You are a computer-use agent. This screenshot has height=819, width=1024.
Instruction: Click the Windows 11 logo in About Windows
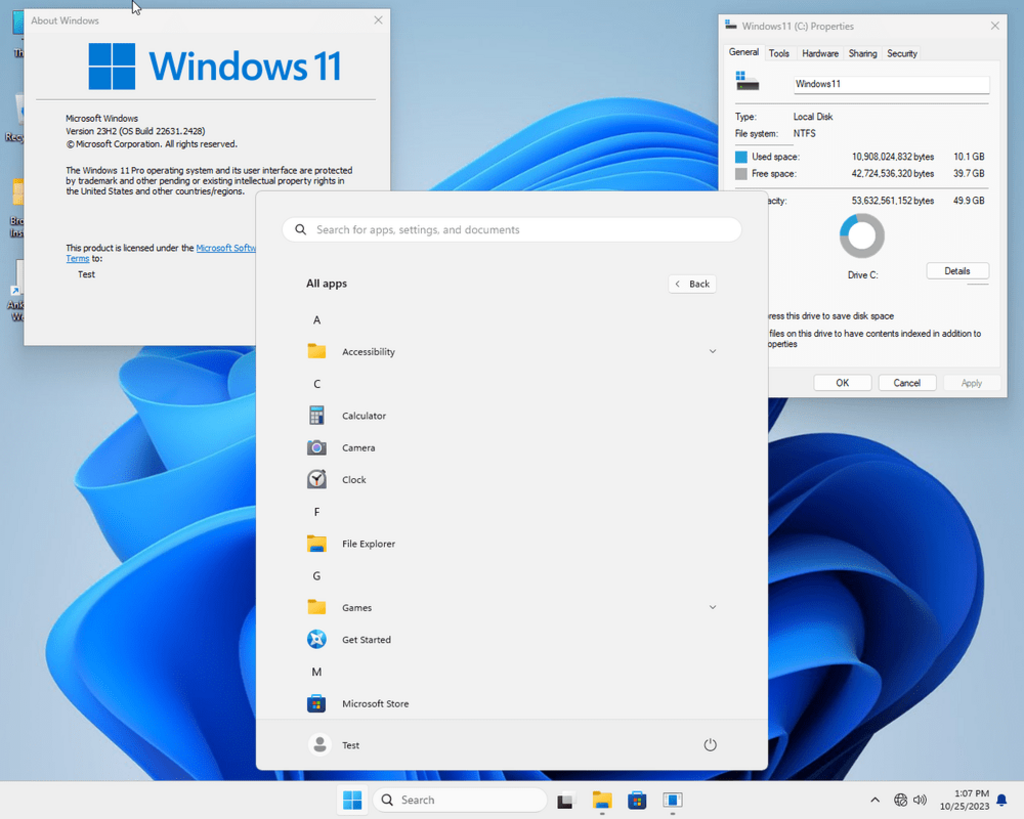pos(214,66)
